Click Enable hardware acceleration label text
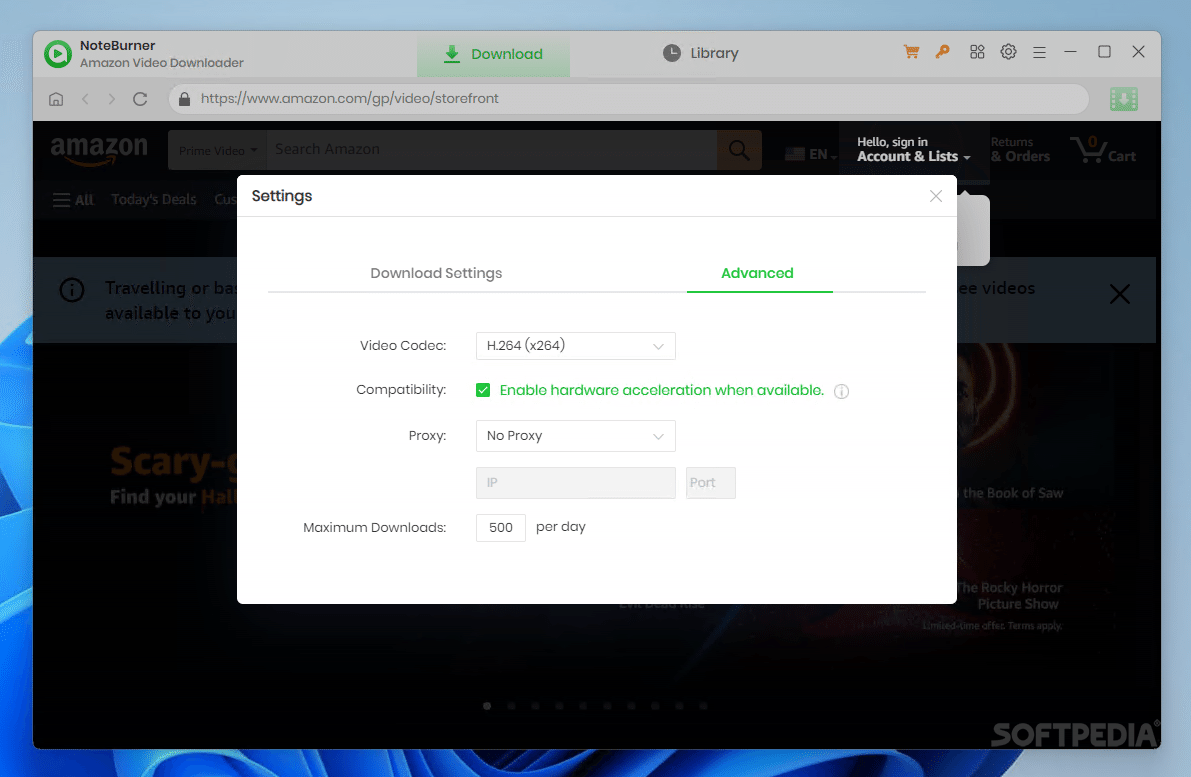The image size is (1191, 777). click(x=662, y=390)
